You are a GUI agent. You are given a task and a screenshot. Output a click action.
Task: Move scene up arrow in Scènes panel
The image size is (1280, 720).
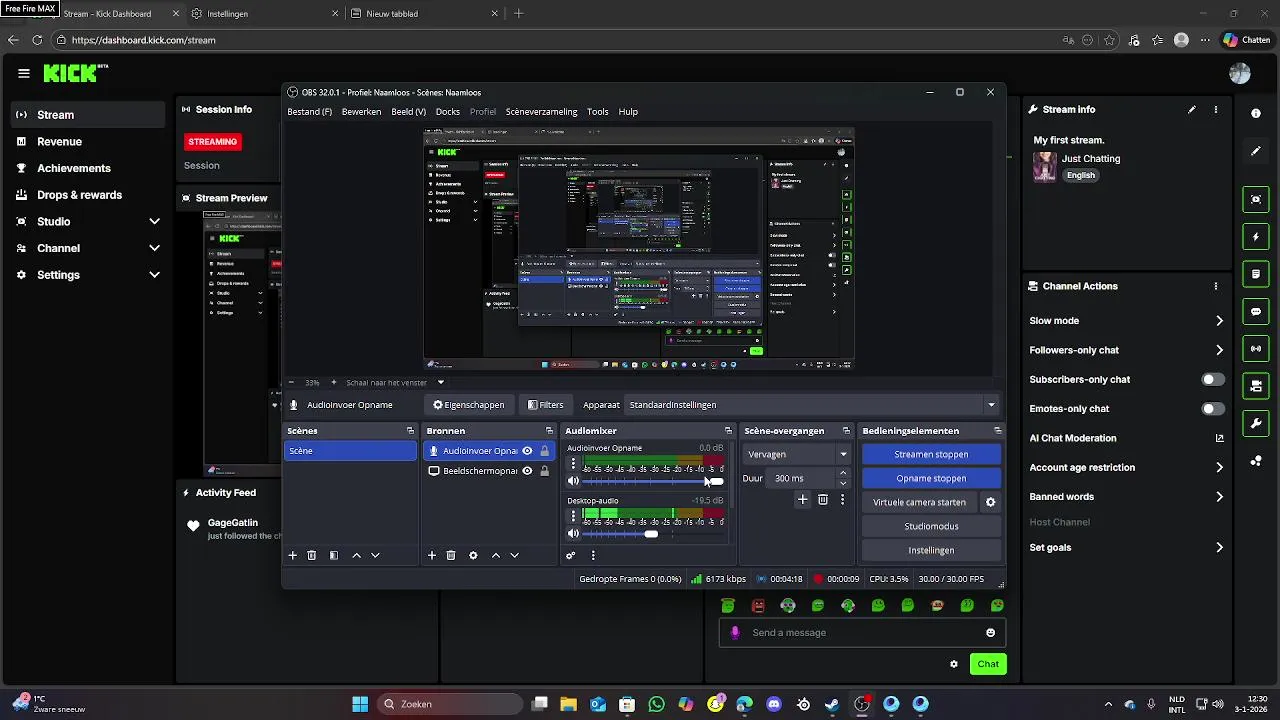pos(356,555)
